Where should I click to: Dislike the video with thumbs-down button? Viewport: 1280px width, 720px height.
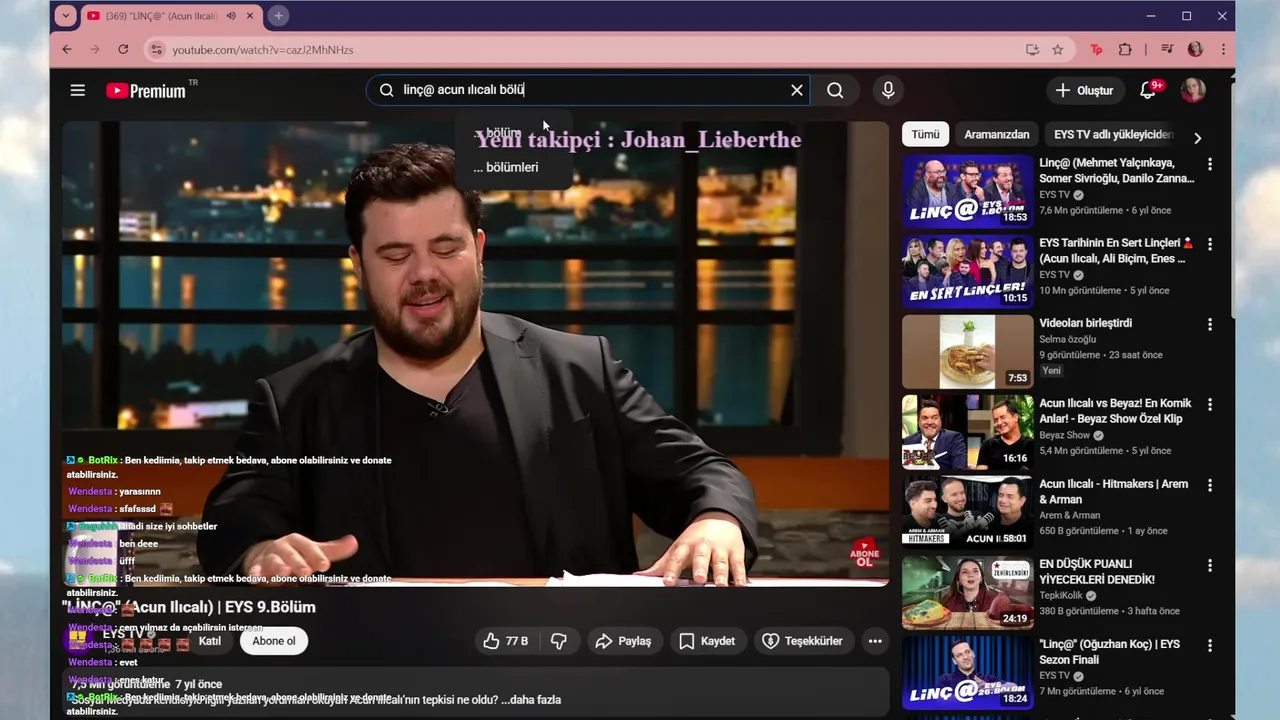tap(559, 641)
